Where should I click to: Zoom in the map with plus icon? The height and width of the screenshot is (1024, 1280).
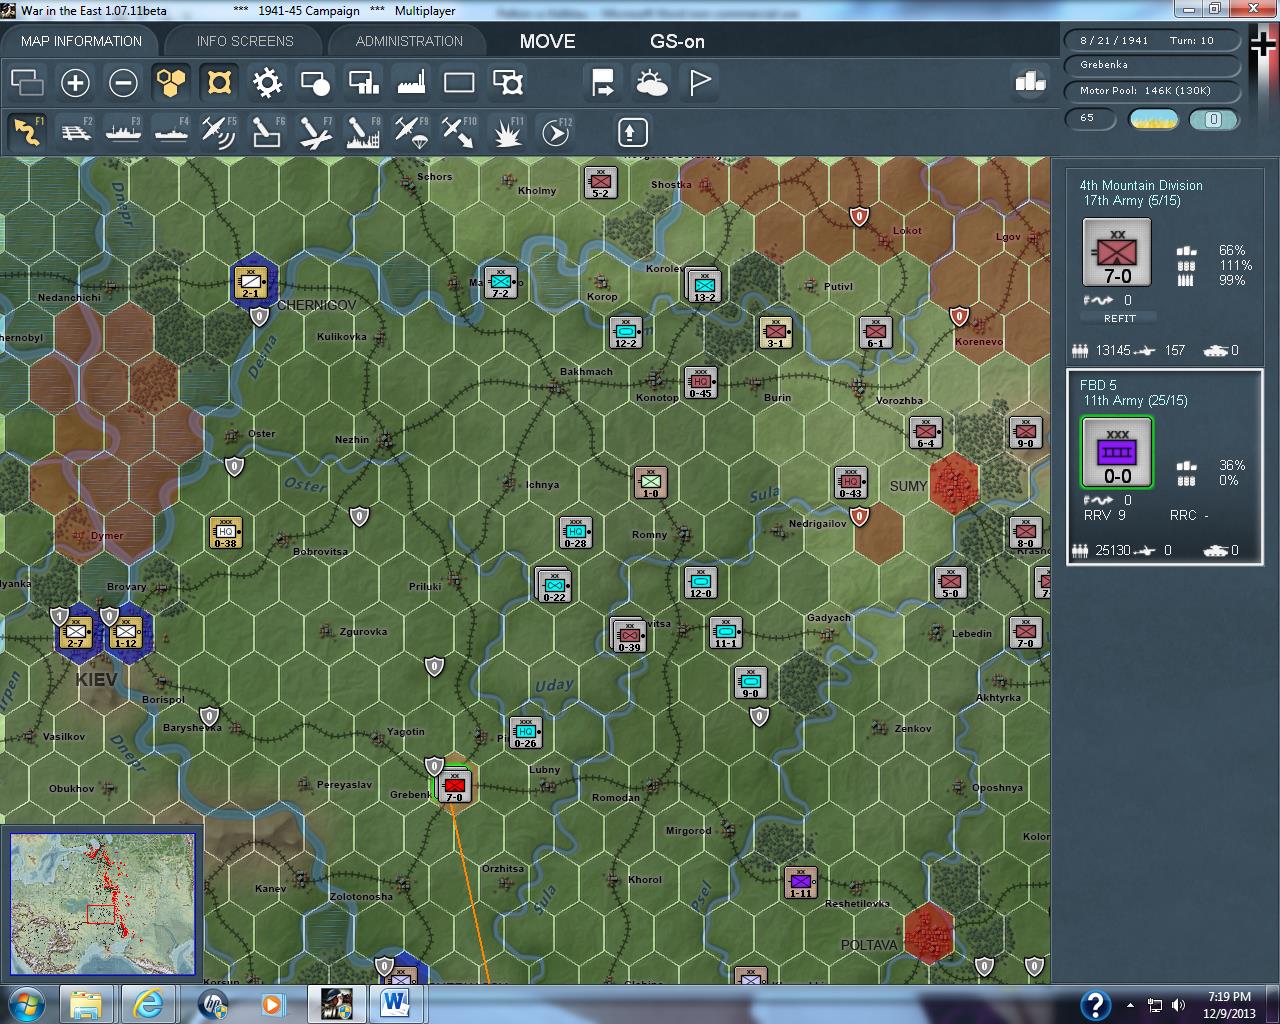click(x=75, y=82)
